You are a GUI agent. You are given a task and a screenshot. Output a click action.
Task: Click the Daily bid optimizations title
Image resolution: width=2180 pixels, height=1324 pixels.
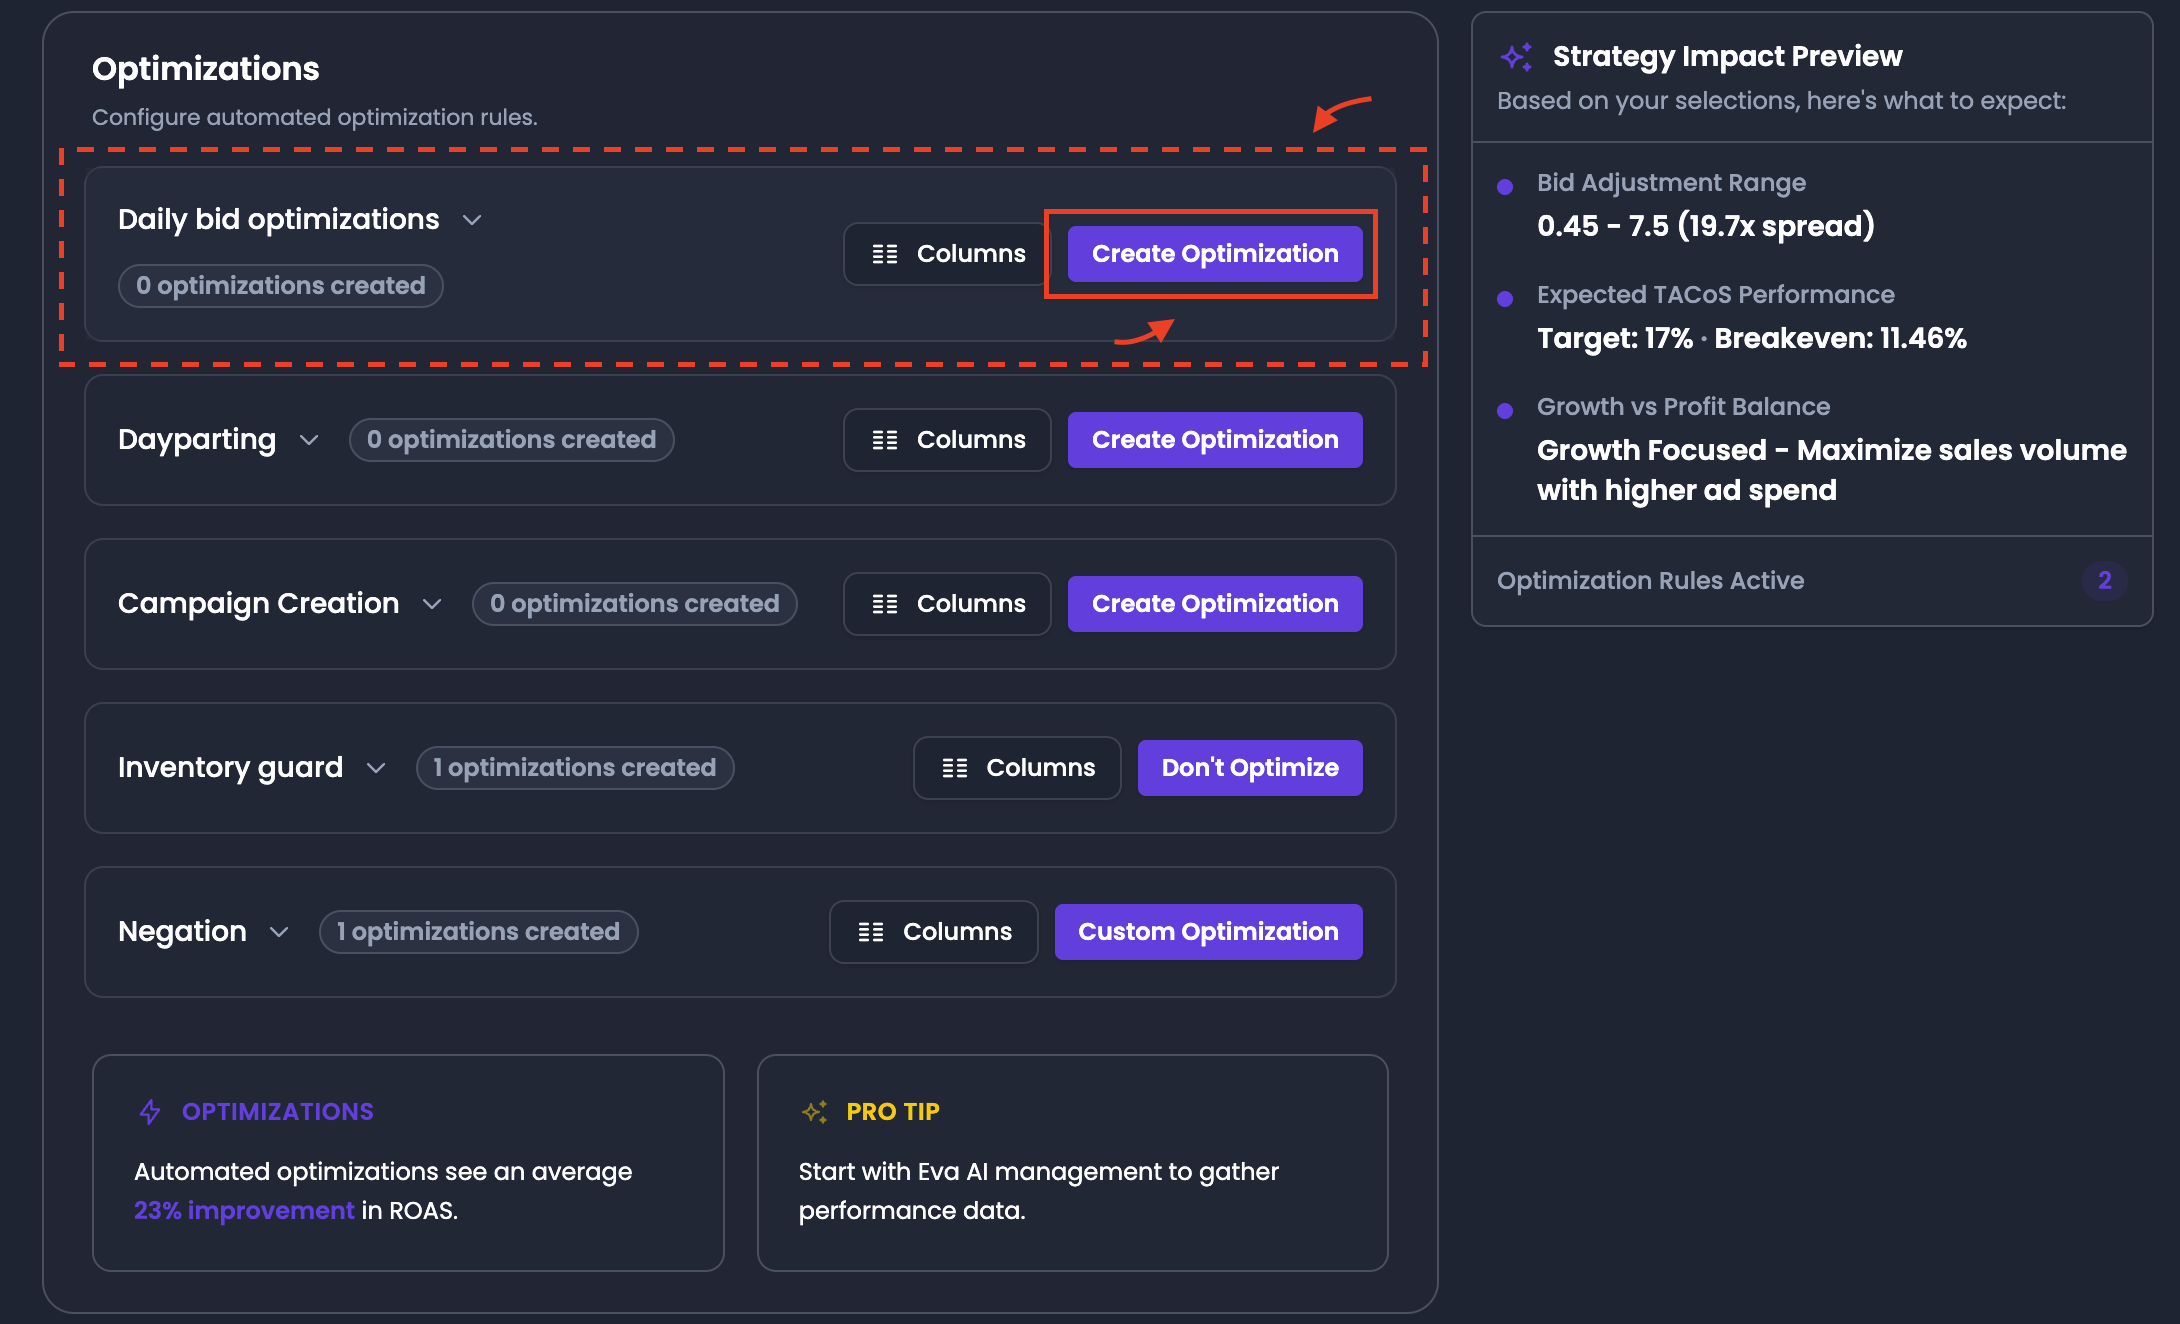(x=279, y=220)
